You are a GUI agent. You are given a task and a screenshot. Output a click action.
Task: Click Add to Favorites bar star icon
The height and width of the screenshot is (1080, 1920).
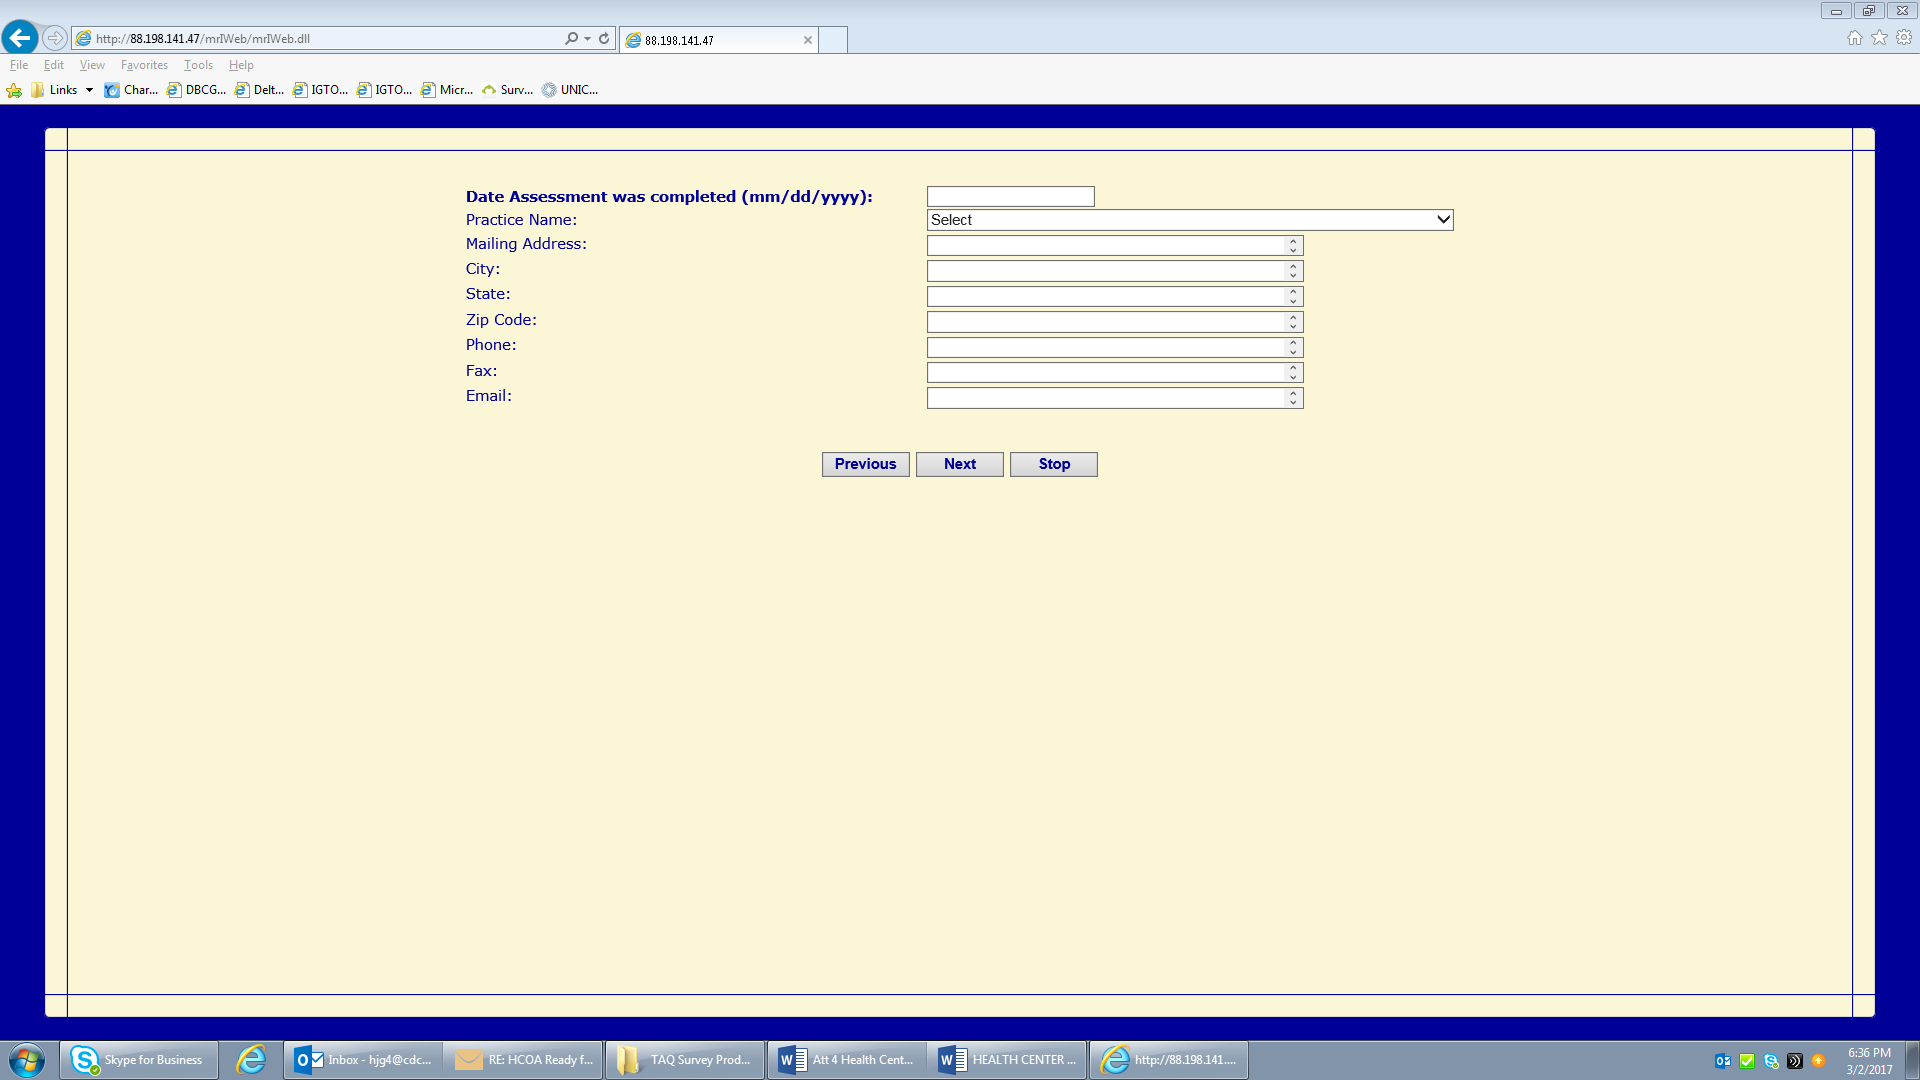point(14,90)
